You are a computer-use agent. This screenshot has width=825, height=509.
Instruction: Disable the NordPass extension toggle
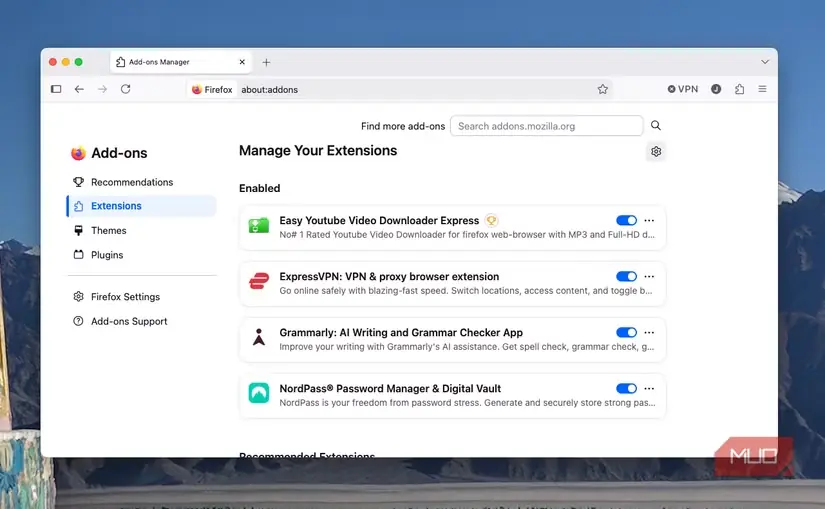(x=626, y=388)
